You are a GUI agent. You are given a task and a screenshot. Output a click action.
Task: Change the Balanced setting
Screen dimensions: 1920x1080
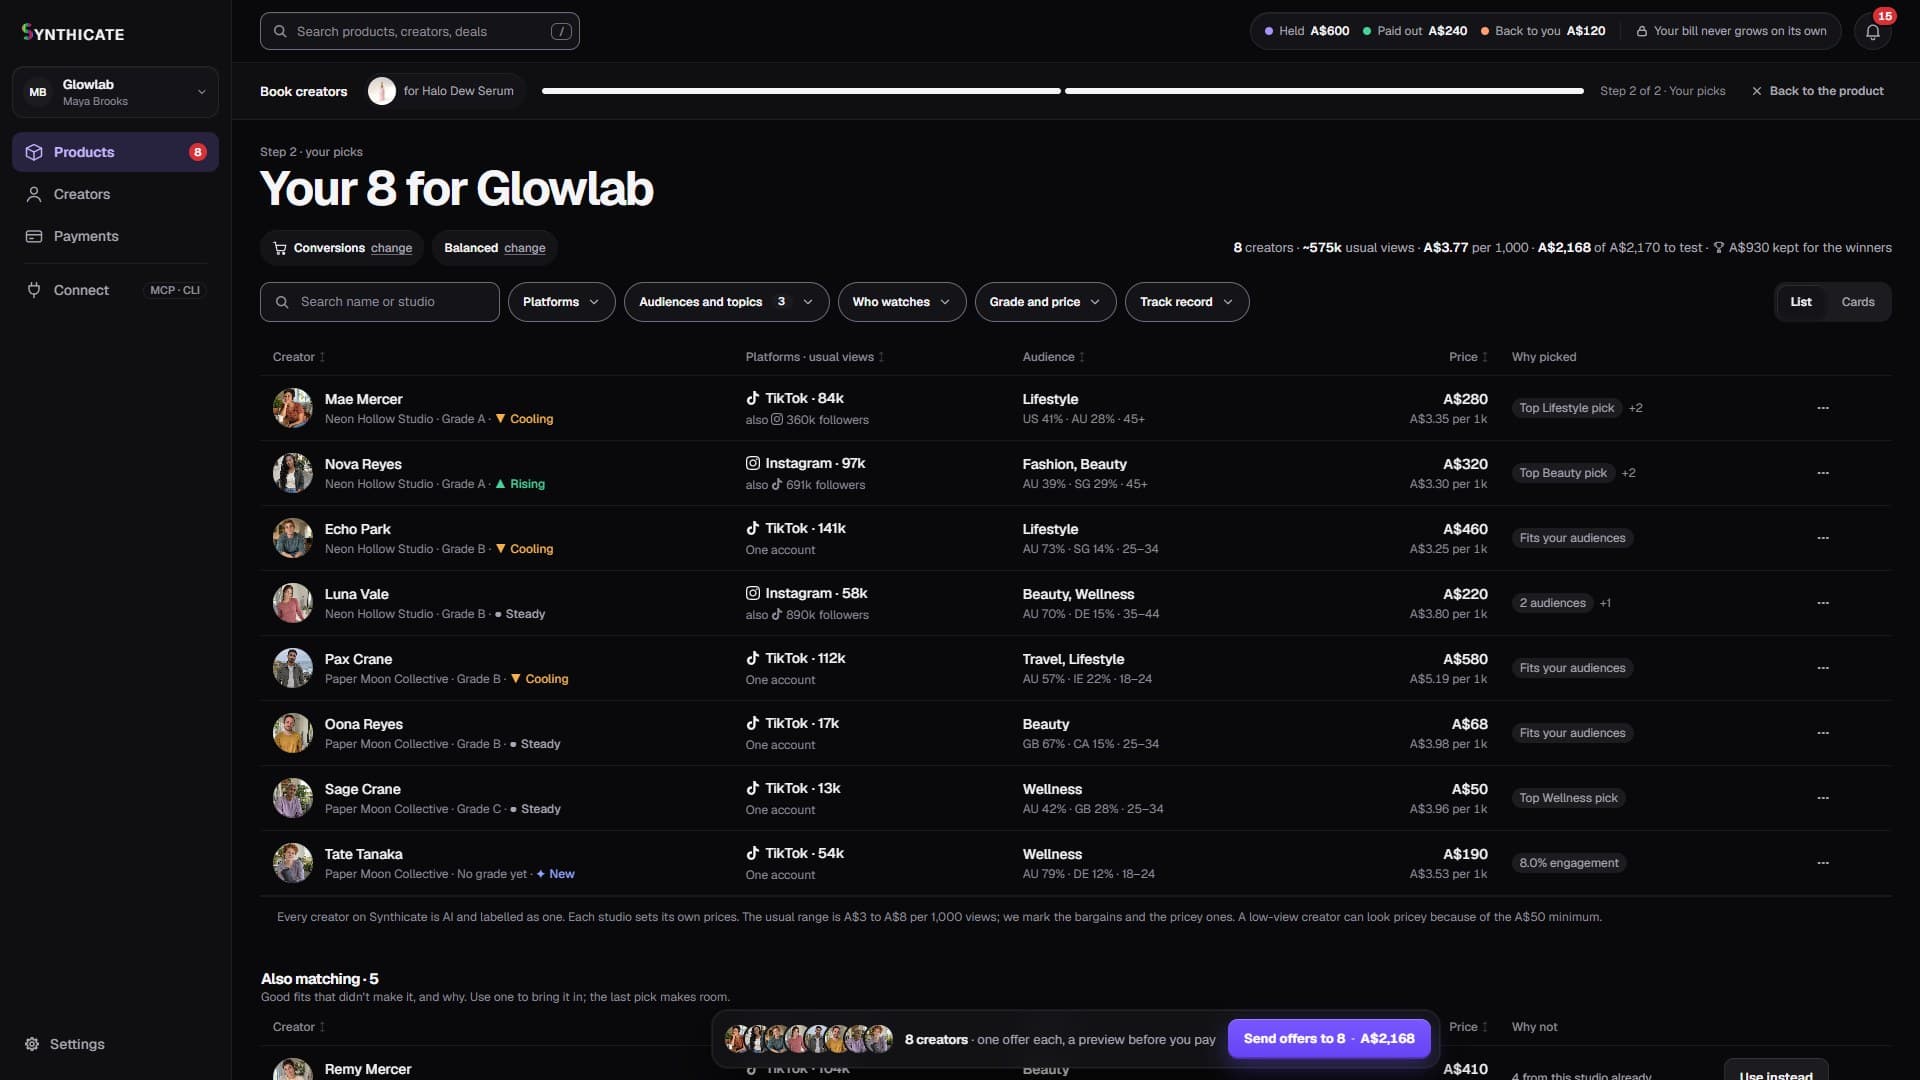525,248
